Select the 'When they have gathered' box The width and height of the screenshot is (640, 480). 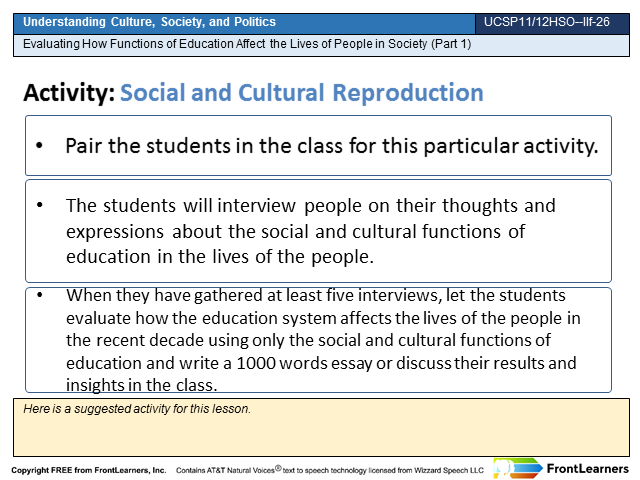(318, 340)
